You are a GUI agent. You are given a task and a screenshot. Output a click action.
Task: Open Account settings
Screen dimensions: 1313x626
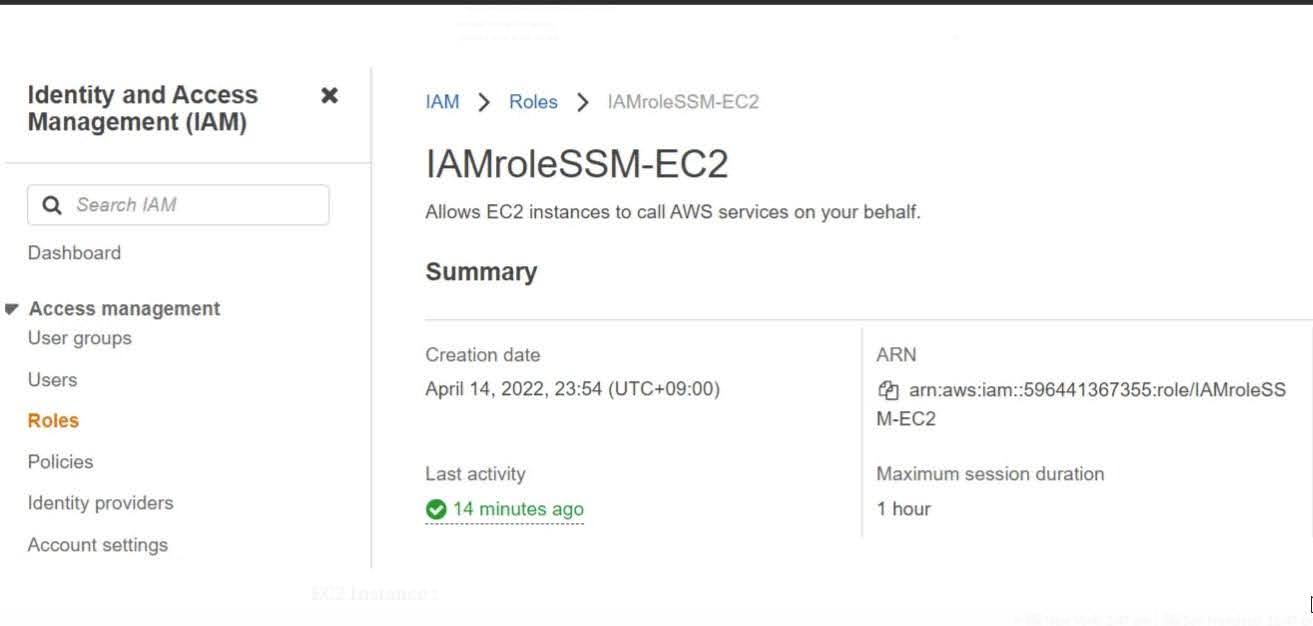pyautogui.click(x=97, y=544)
